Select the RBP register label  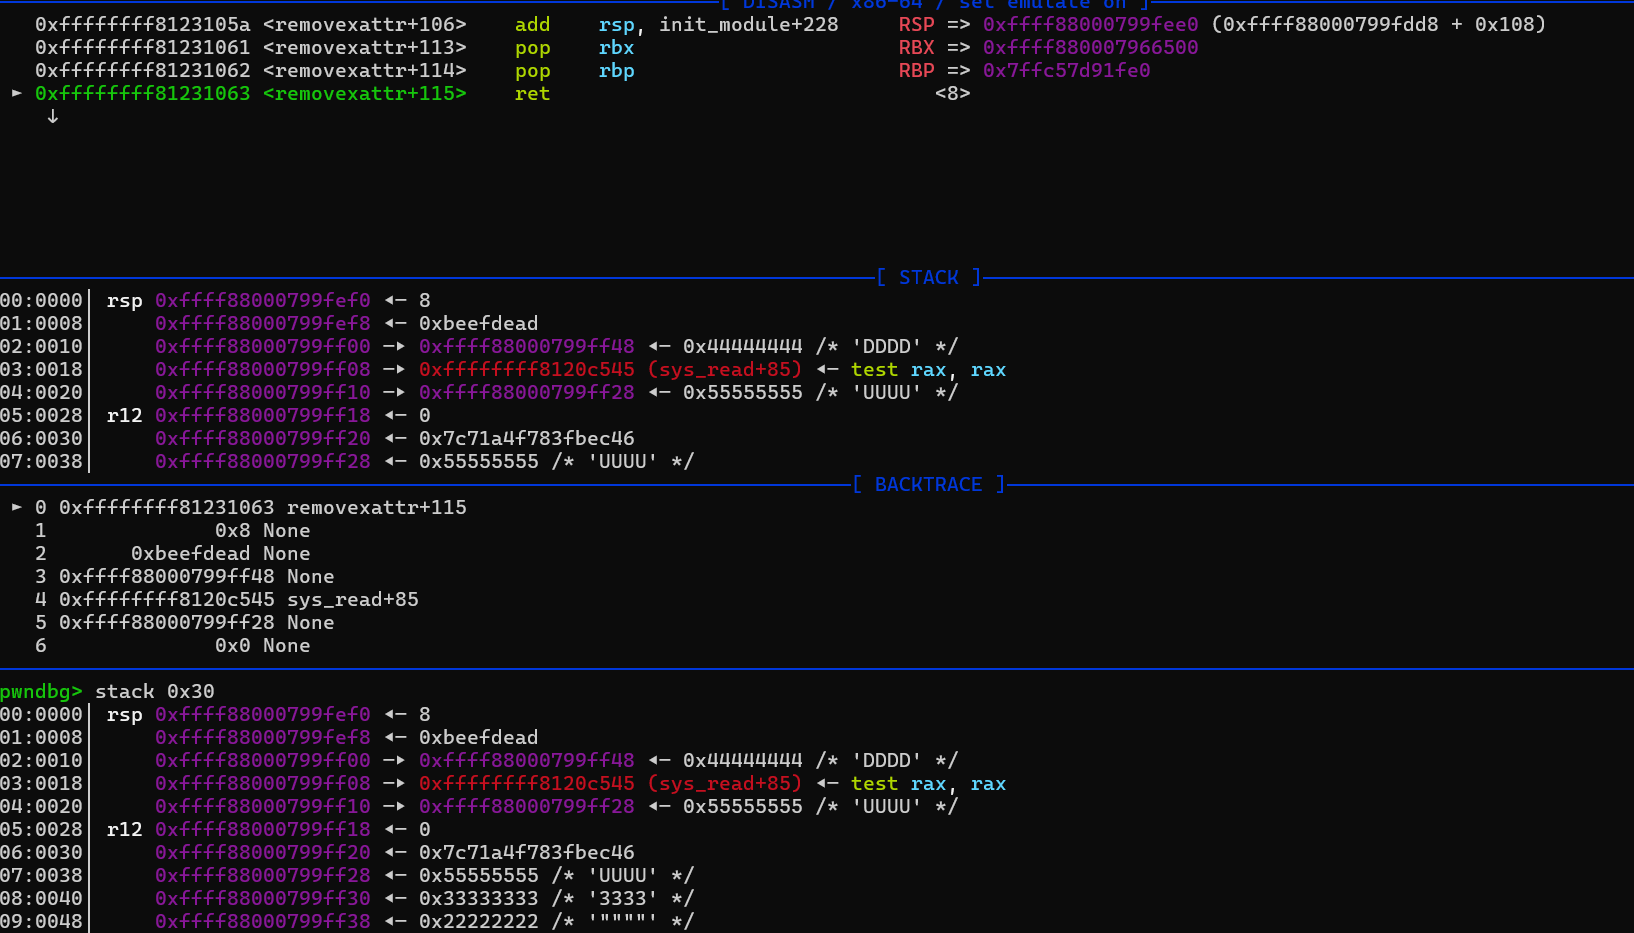[916, 70]
